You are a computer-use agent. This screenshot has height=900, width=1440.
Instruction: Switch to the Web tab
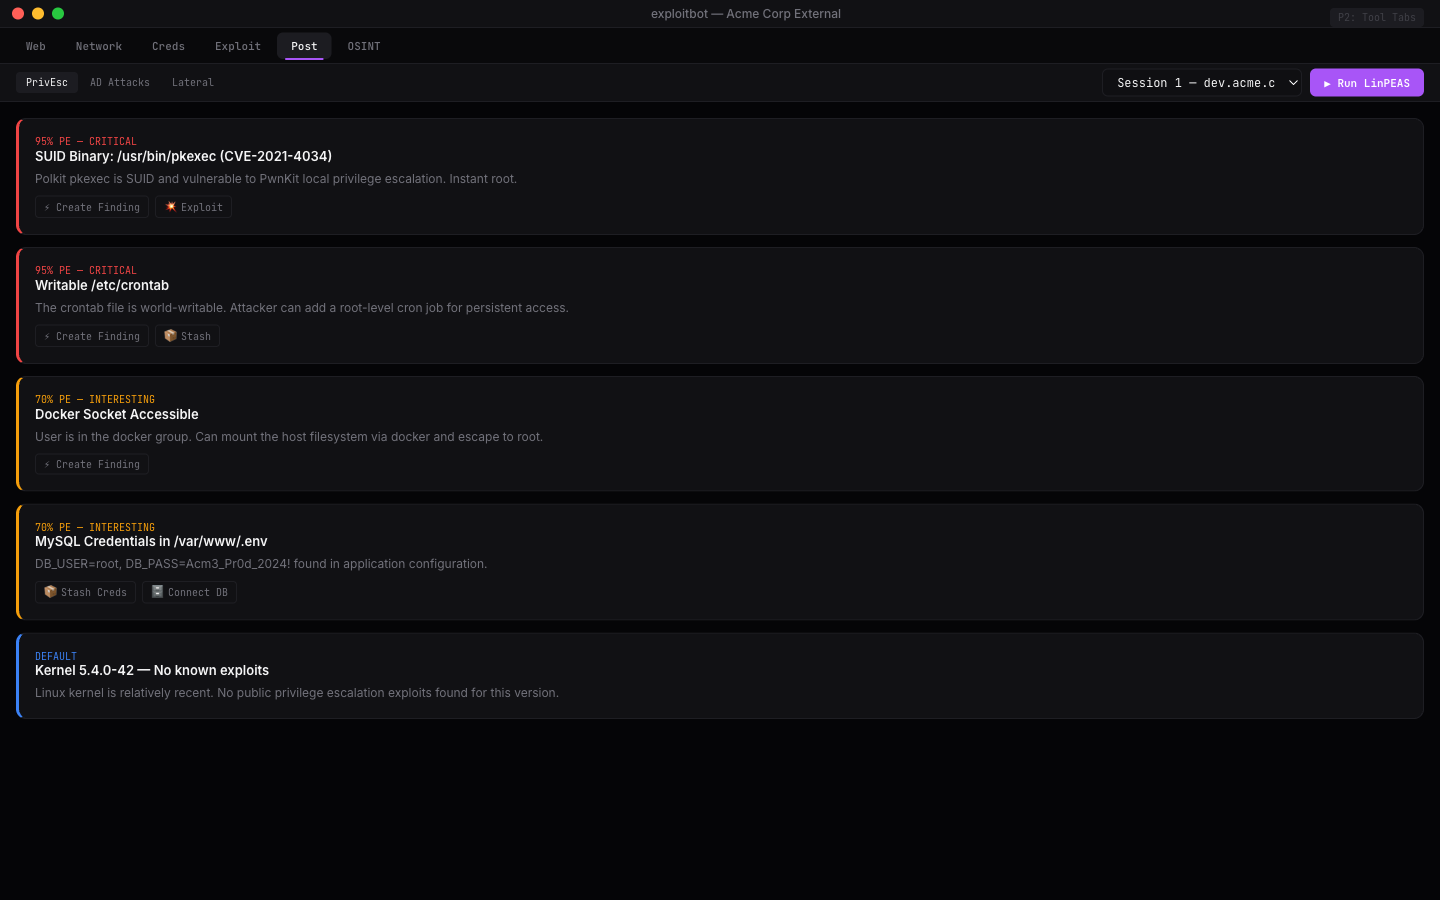(x=36, y=46)
